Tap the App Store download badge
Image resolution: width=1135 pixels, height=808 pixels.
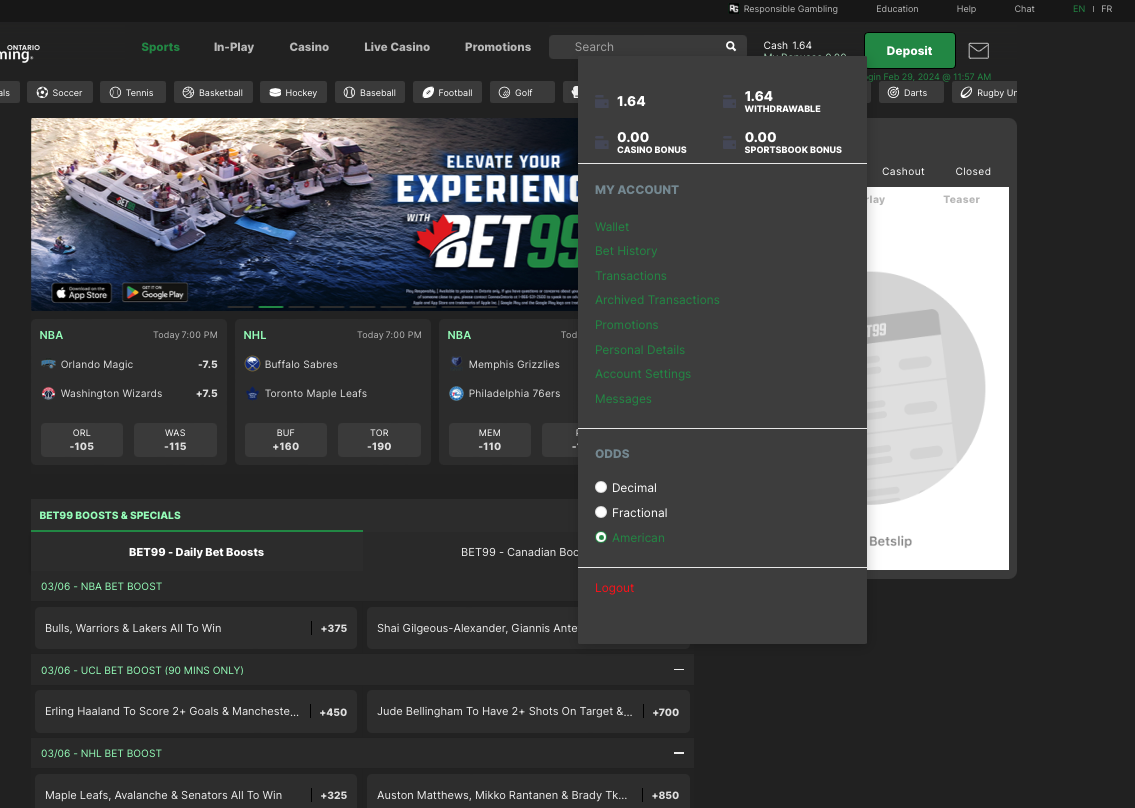coord(82,293)
